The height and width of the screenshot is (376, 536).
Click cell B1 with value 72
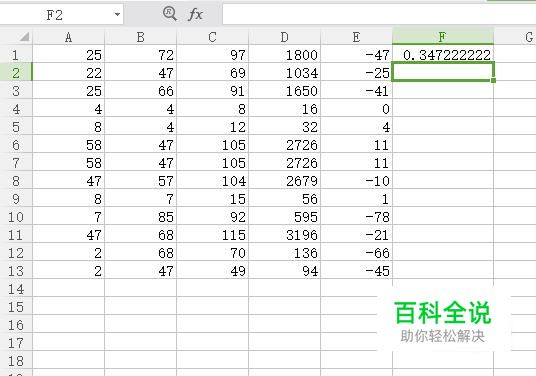pyautogui.click(x=140, y=55)
